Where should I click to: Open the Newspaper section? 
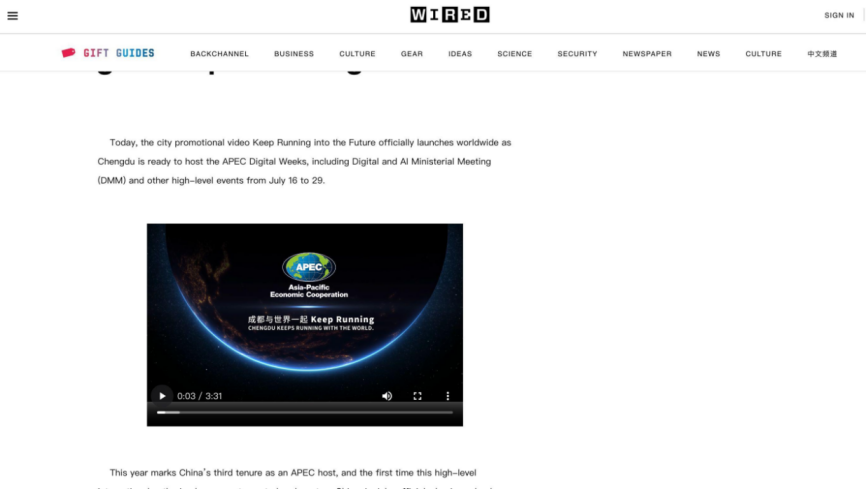click(647, 54)
